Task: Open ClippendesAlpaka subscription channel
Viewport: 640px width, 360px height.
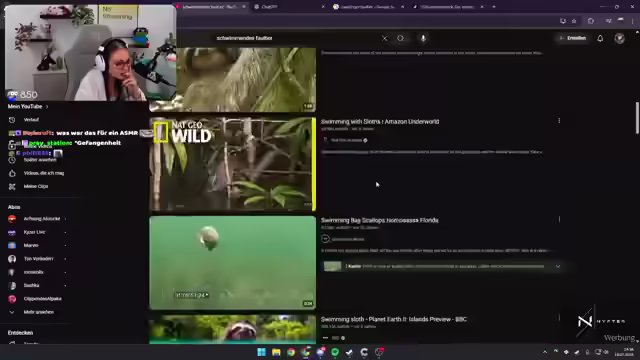Action: 42,299
